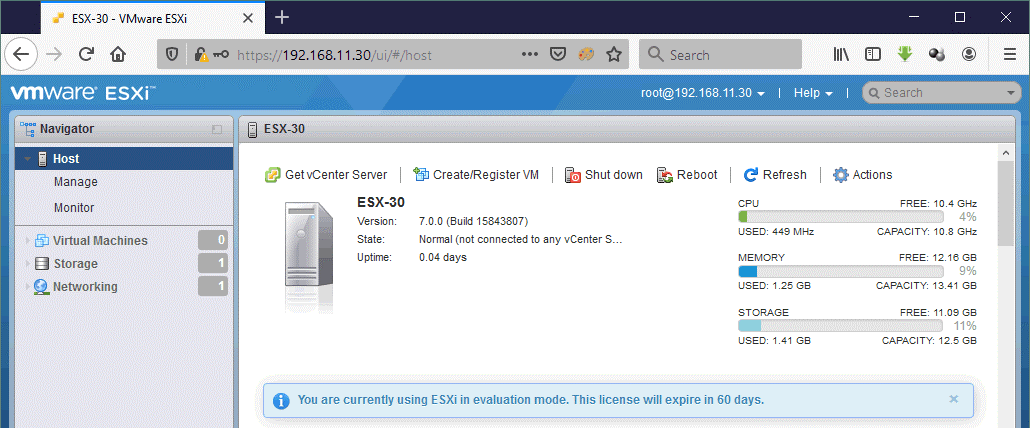Open the Help dropdown menu
1030x428 pixels.
pyautogui.click(x=812, y=93)
